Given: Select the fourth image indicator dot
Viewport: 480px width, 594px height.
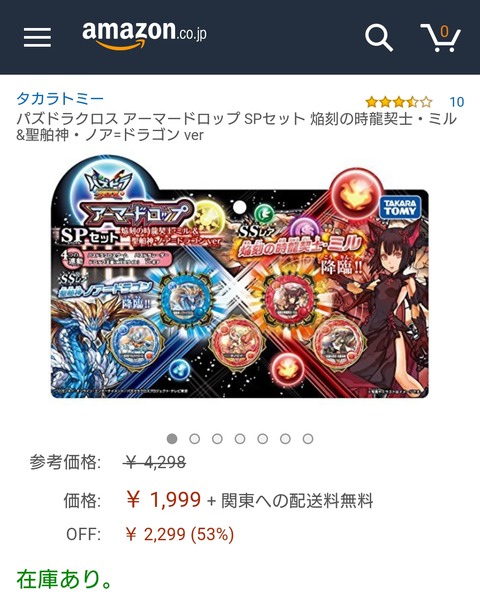Looking at the screenshot, I should coord(240,439).
